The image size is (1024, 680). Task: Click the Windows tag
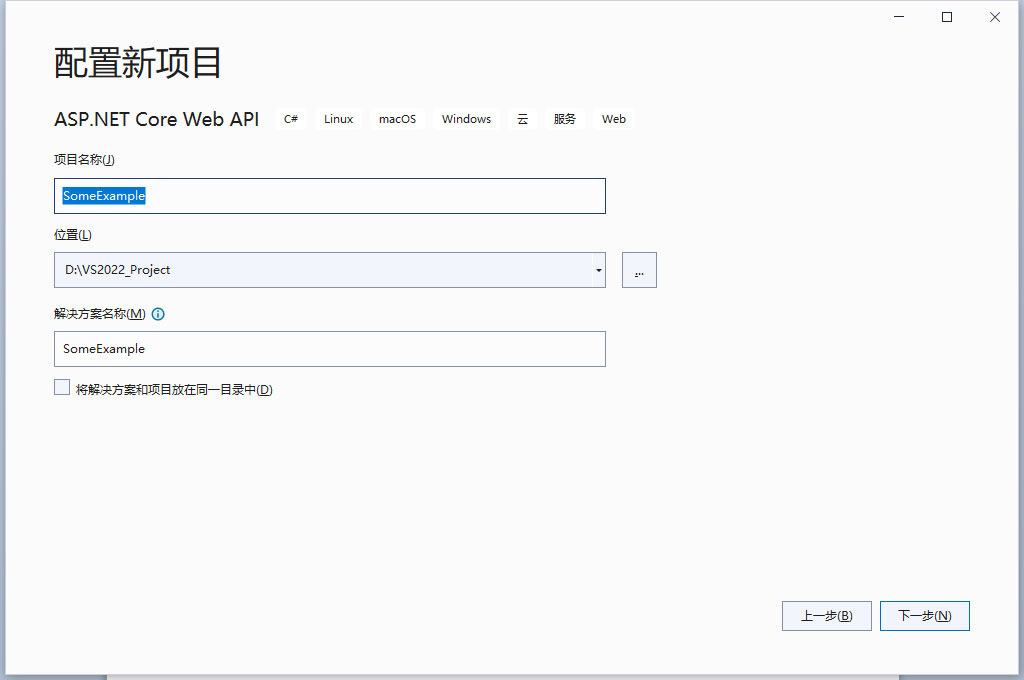466,119
